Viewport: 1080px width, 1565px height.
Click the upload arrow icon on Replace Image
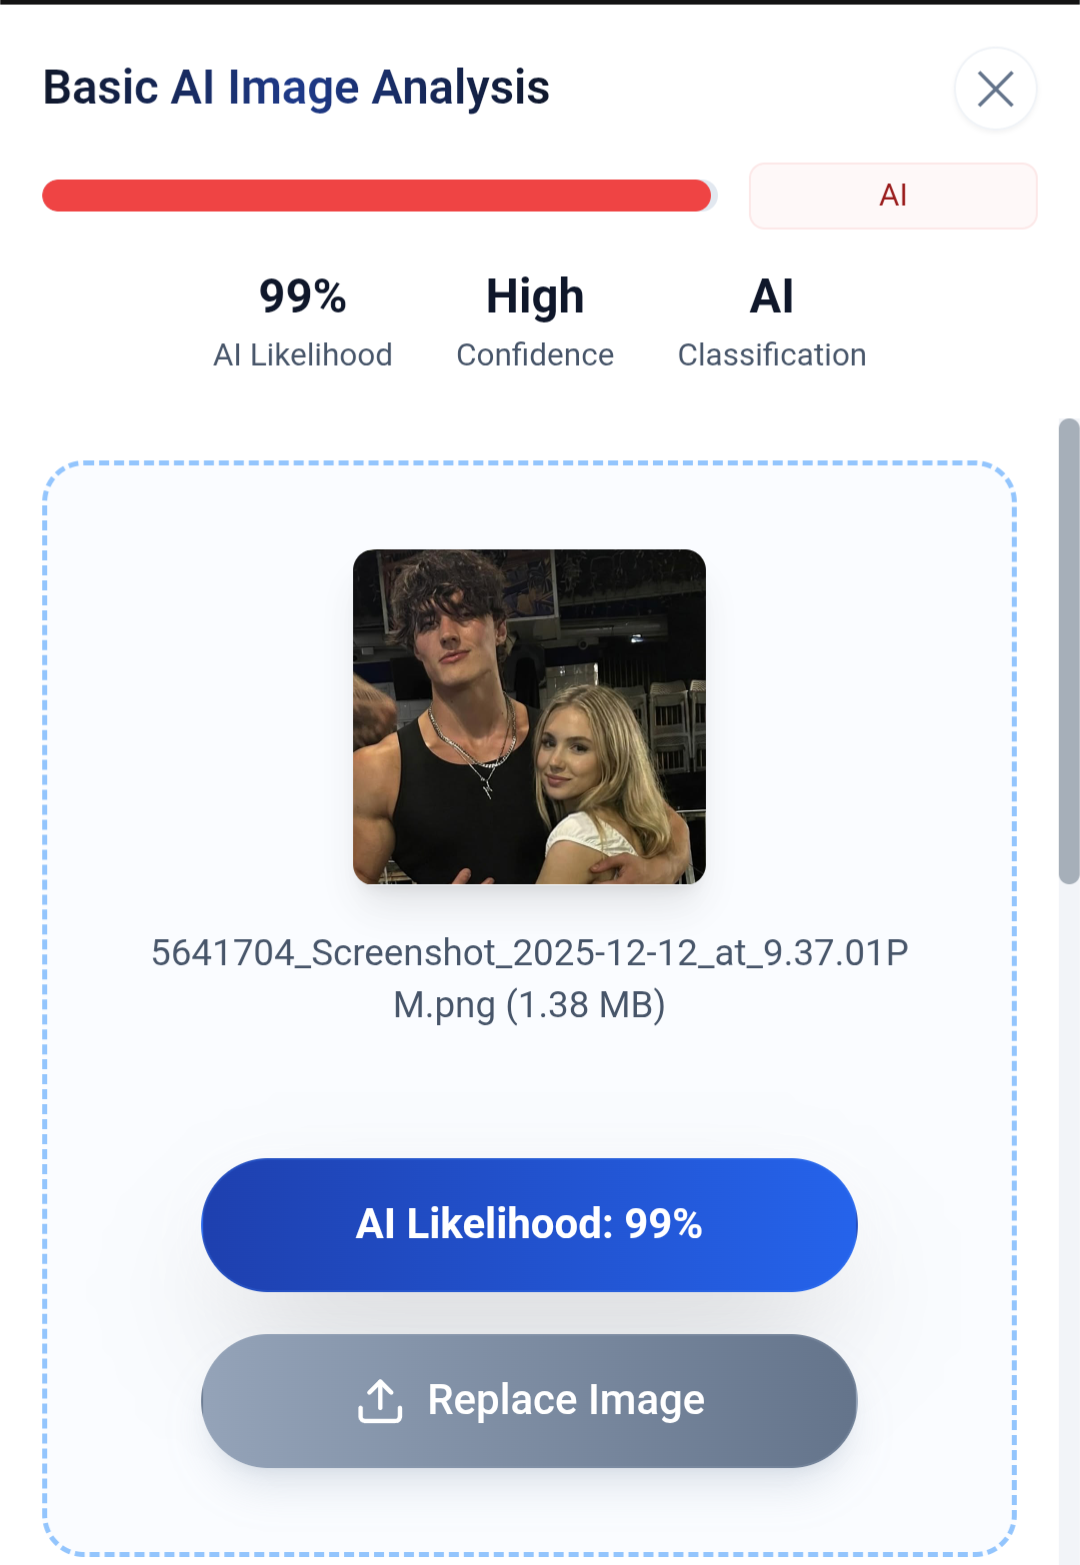point(380,1401)
